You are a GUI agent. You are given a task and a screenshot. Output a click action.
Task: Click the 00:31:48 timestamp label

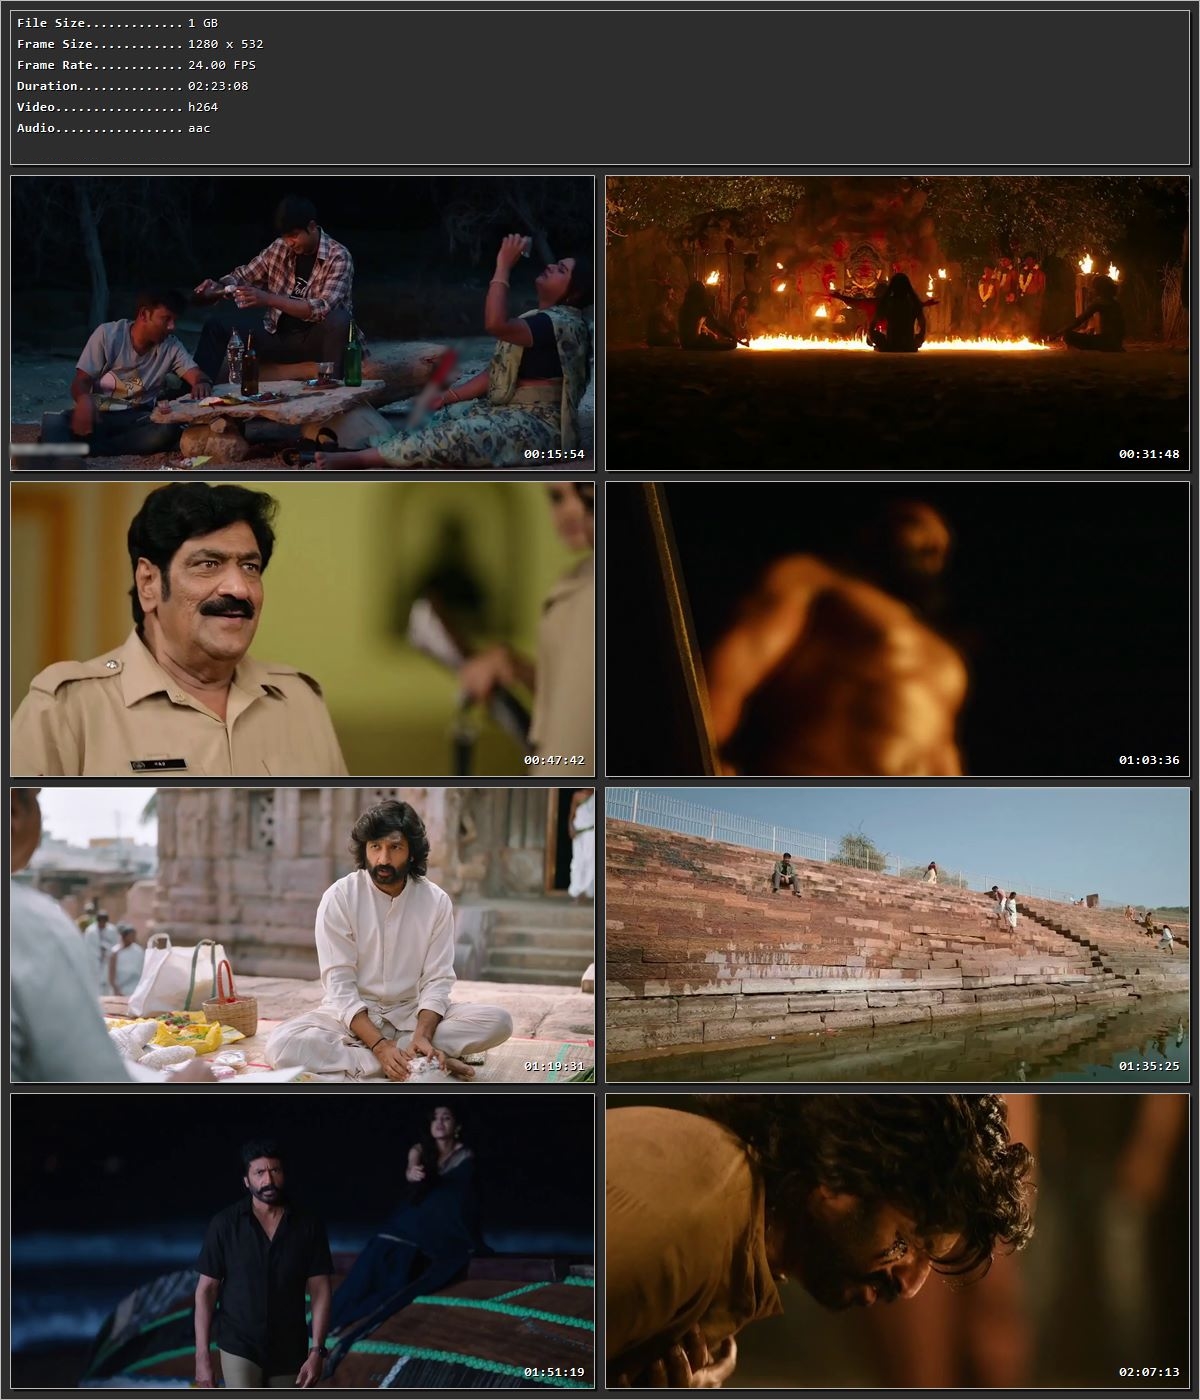[1145, 453]
